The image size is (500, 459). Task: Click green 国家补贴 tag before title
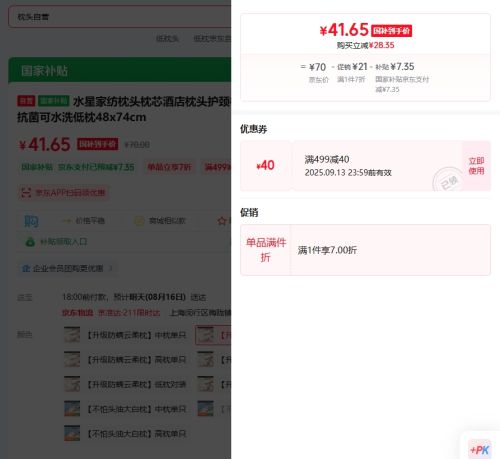pyautogui.click(x=54, y=101)
